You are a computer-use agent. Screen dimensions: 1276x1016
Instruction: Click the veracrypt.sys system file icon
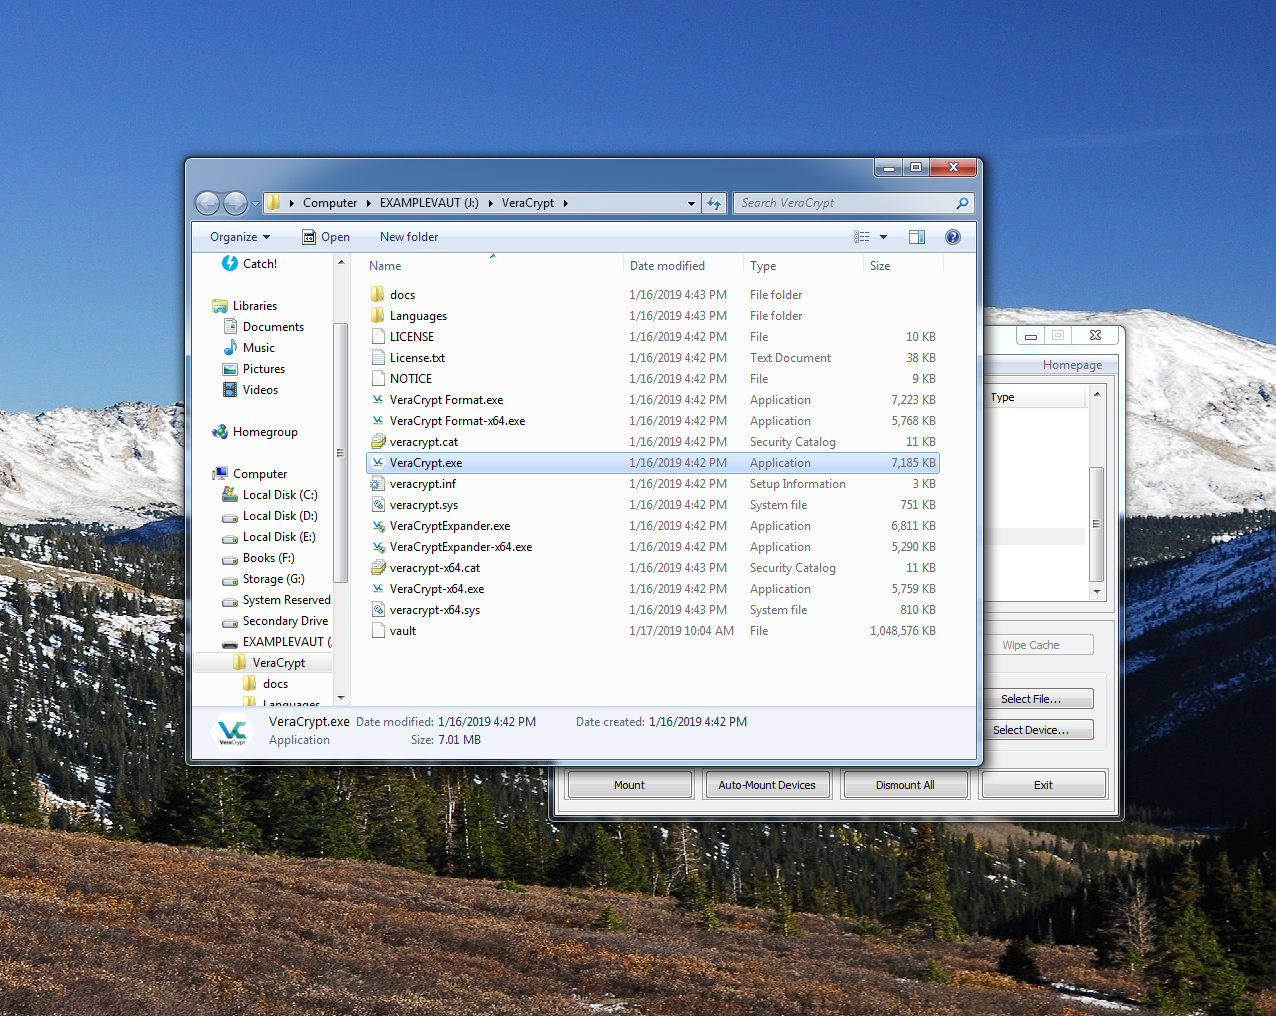click(x=378, y=505)
